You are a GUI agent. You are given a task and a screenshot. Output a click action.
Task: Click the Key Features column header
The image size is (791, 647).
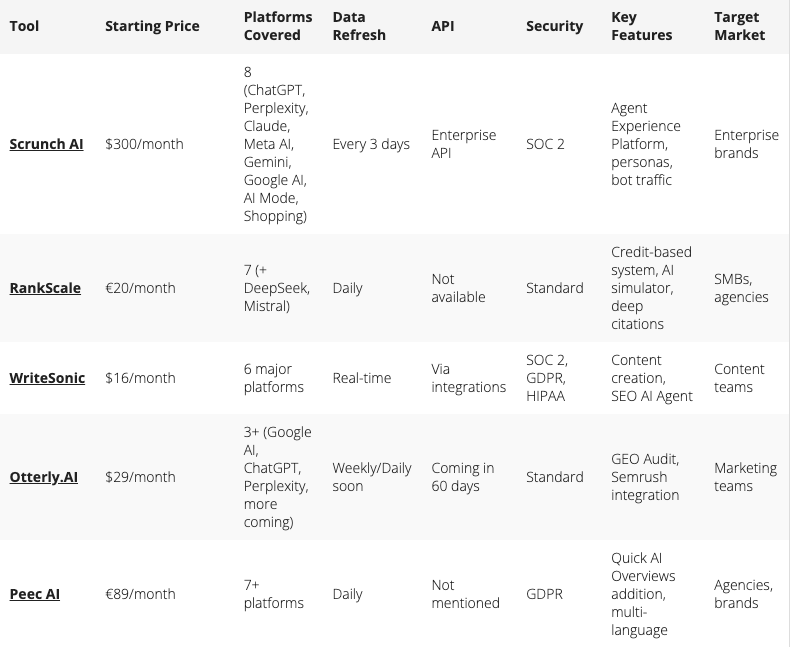pos(642,26)
